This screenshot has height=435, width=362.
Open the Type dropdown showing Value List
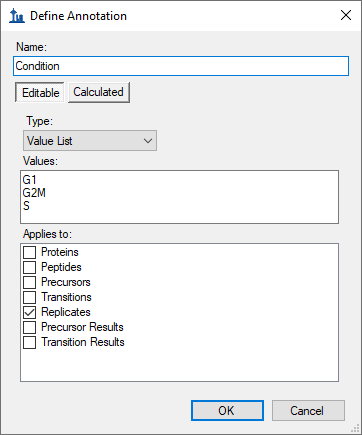(x=90, y=141)
